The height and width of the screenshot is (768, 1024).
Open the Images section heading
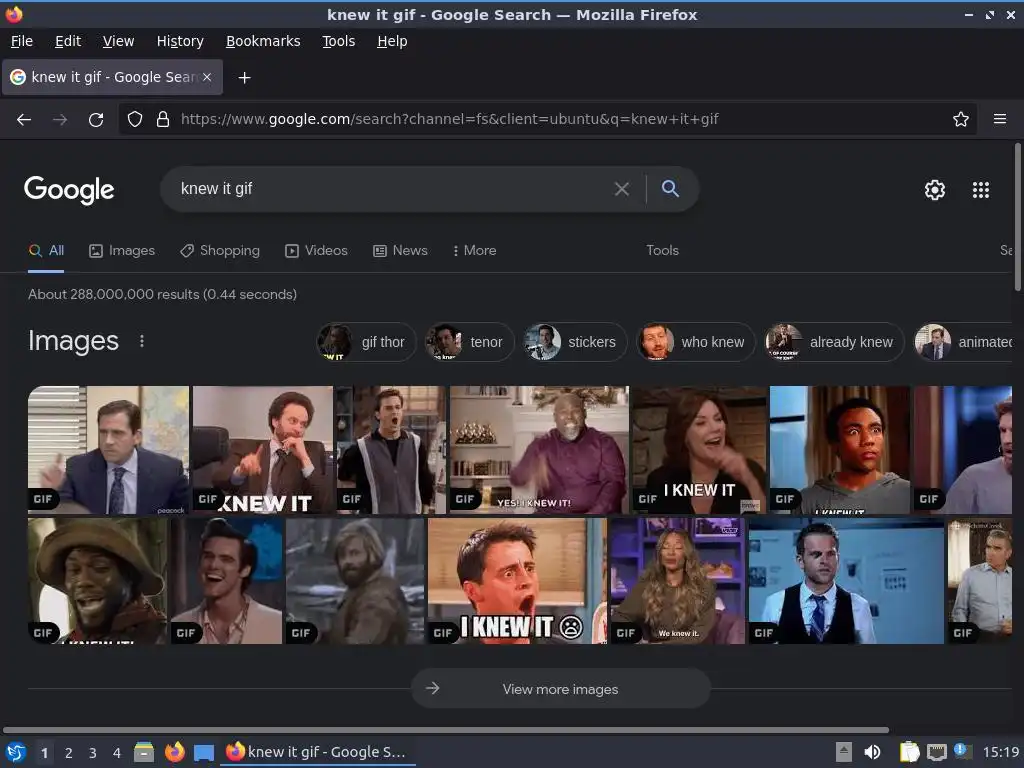tap(73, 341)
